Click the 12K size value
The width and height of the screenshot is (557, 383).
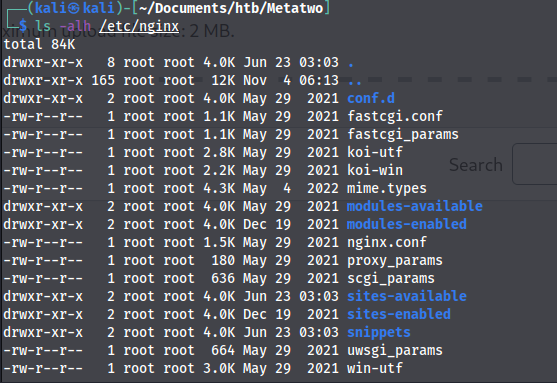click(x=223, y=81)
